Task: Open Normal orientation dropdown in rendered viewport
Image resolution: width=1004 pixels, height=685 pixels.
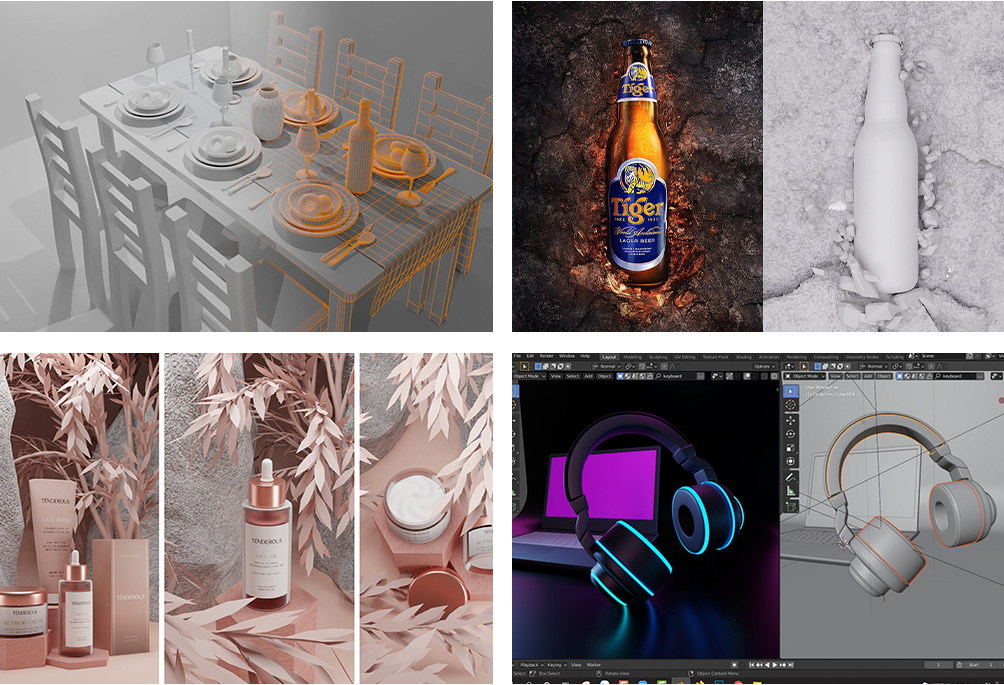Action: click(605, 366)
